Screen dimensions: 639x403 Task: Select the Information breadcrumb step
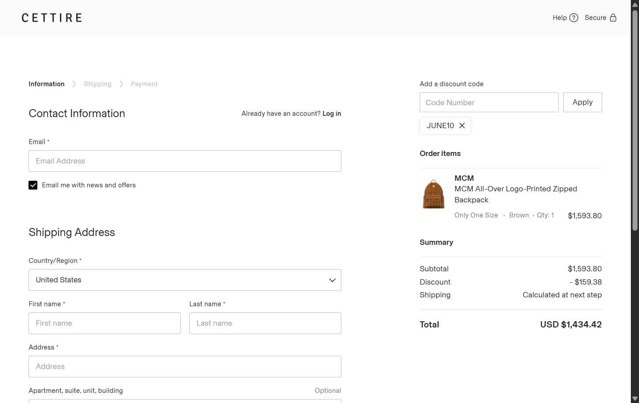46,84
